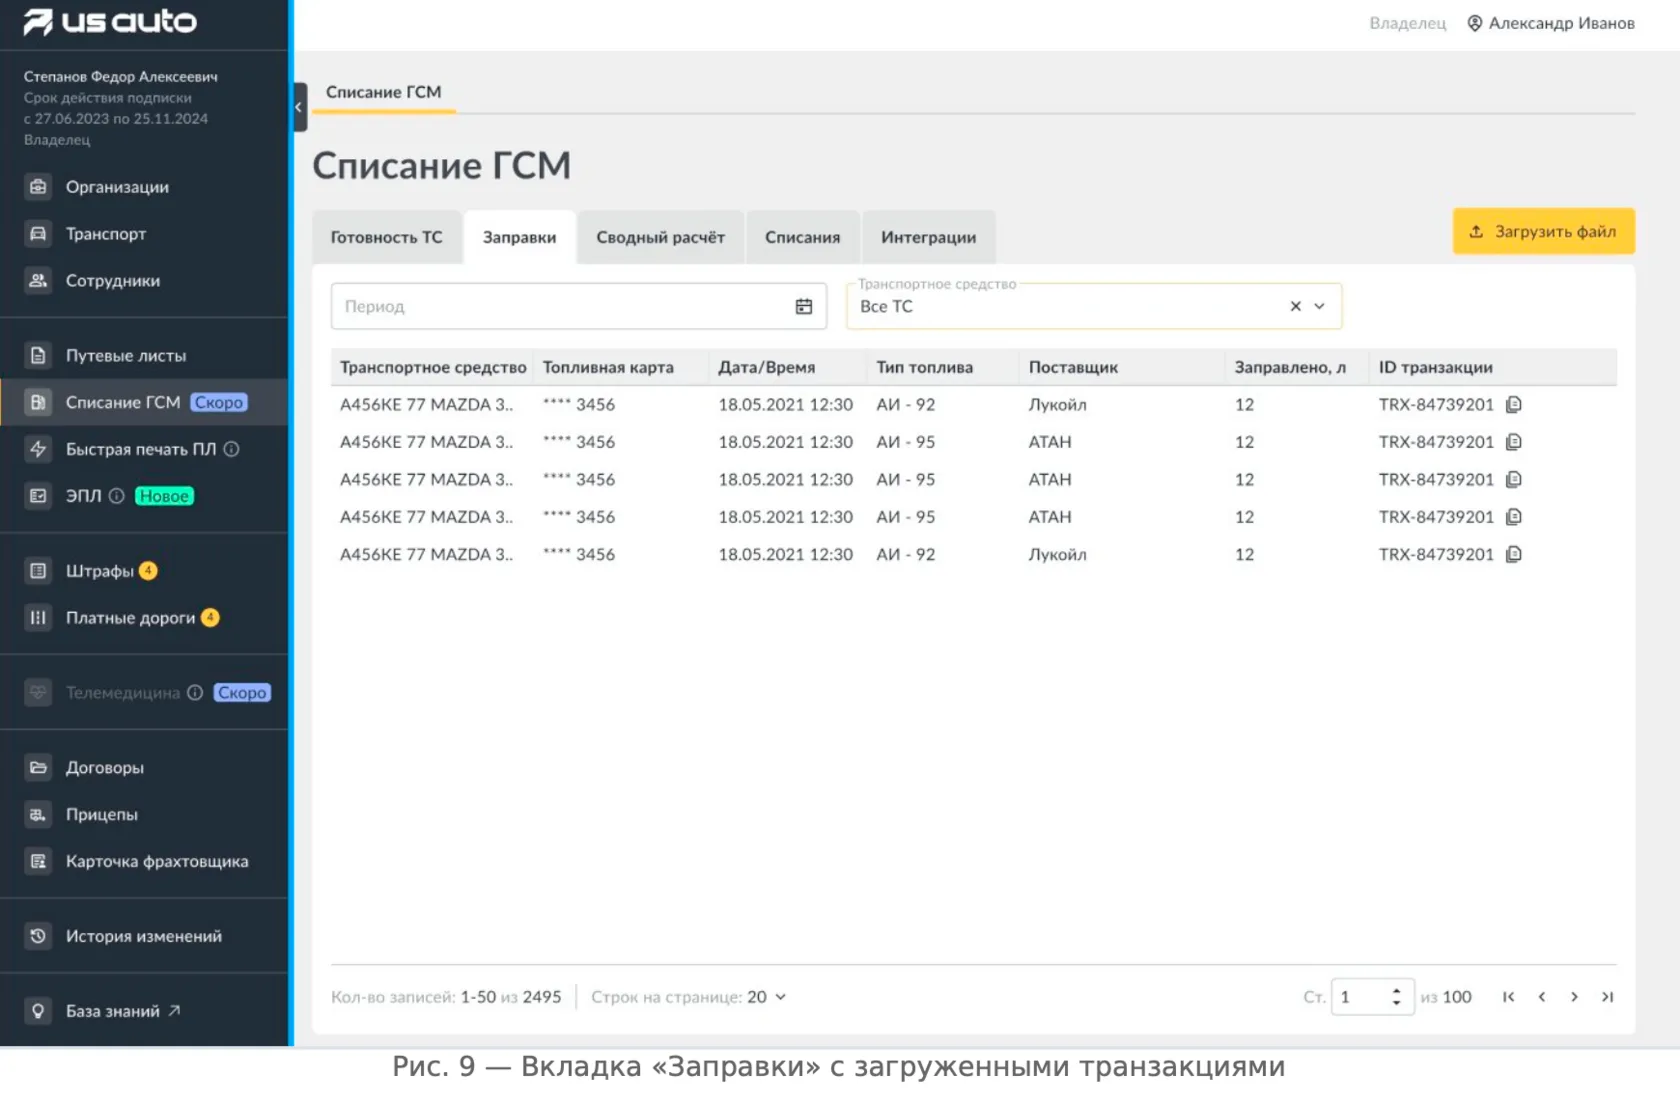The height and width of the screenshot is (1104, 1680).
Task: Open the Интеграции tab
Action: (x=929, y=237)
